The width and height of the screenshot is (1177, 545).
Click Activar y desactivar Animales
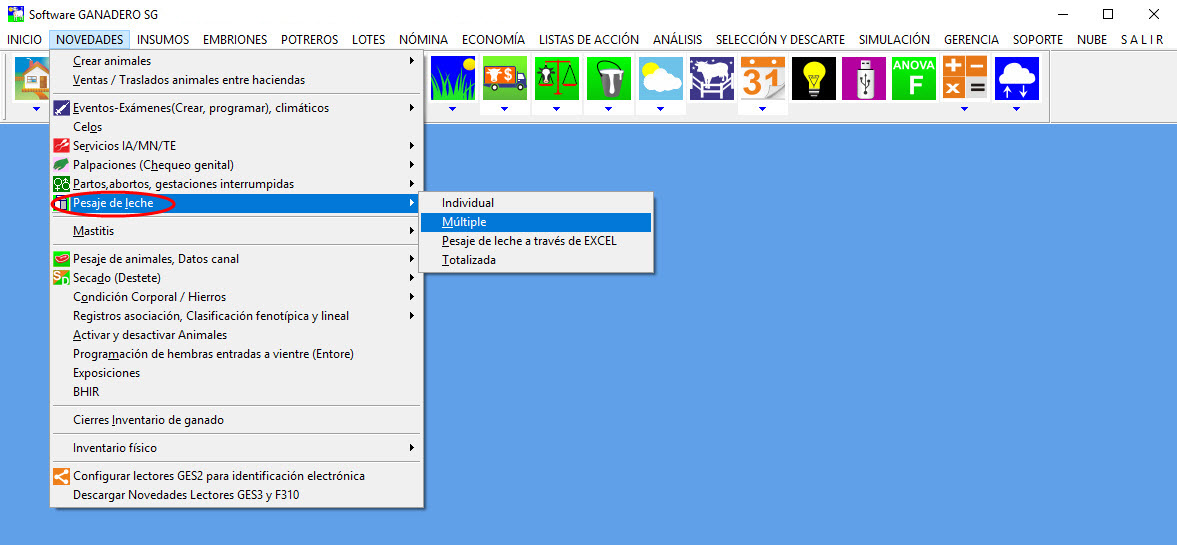150,335
